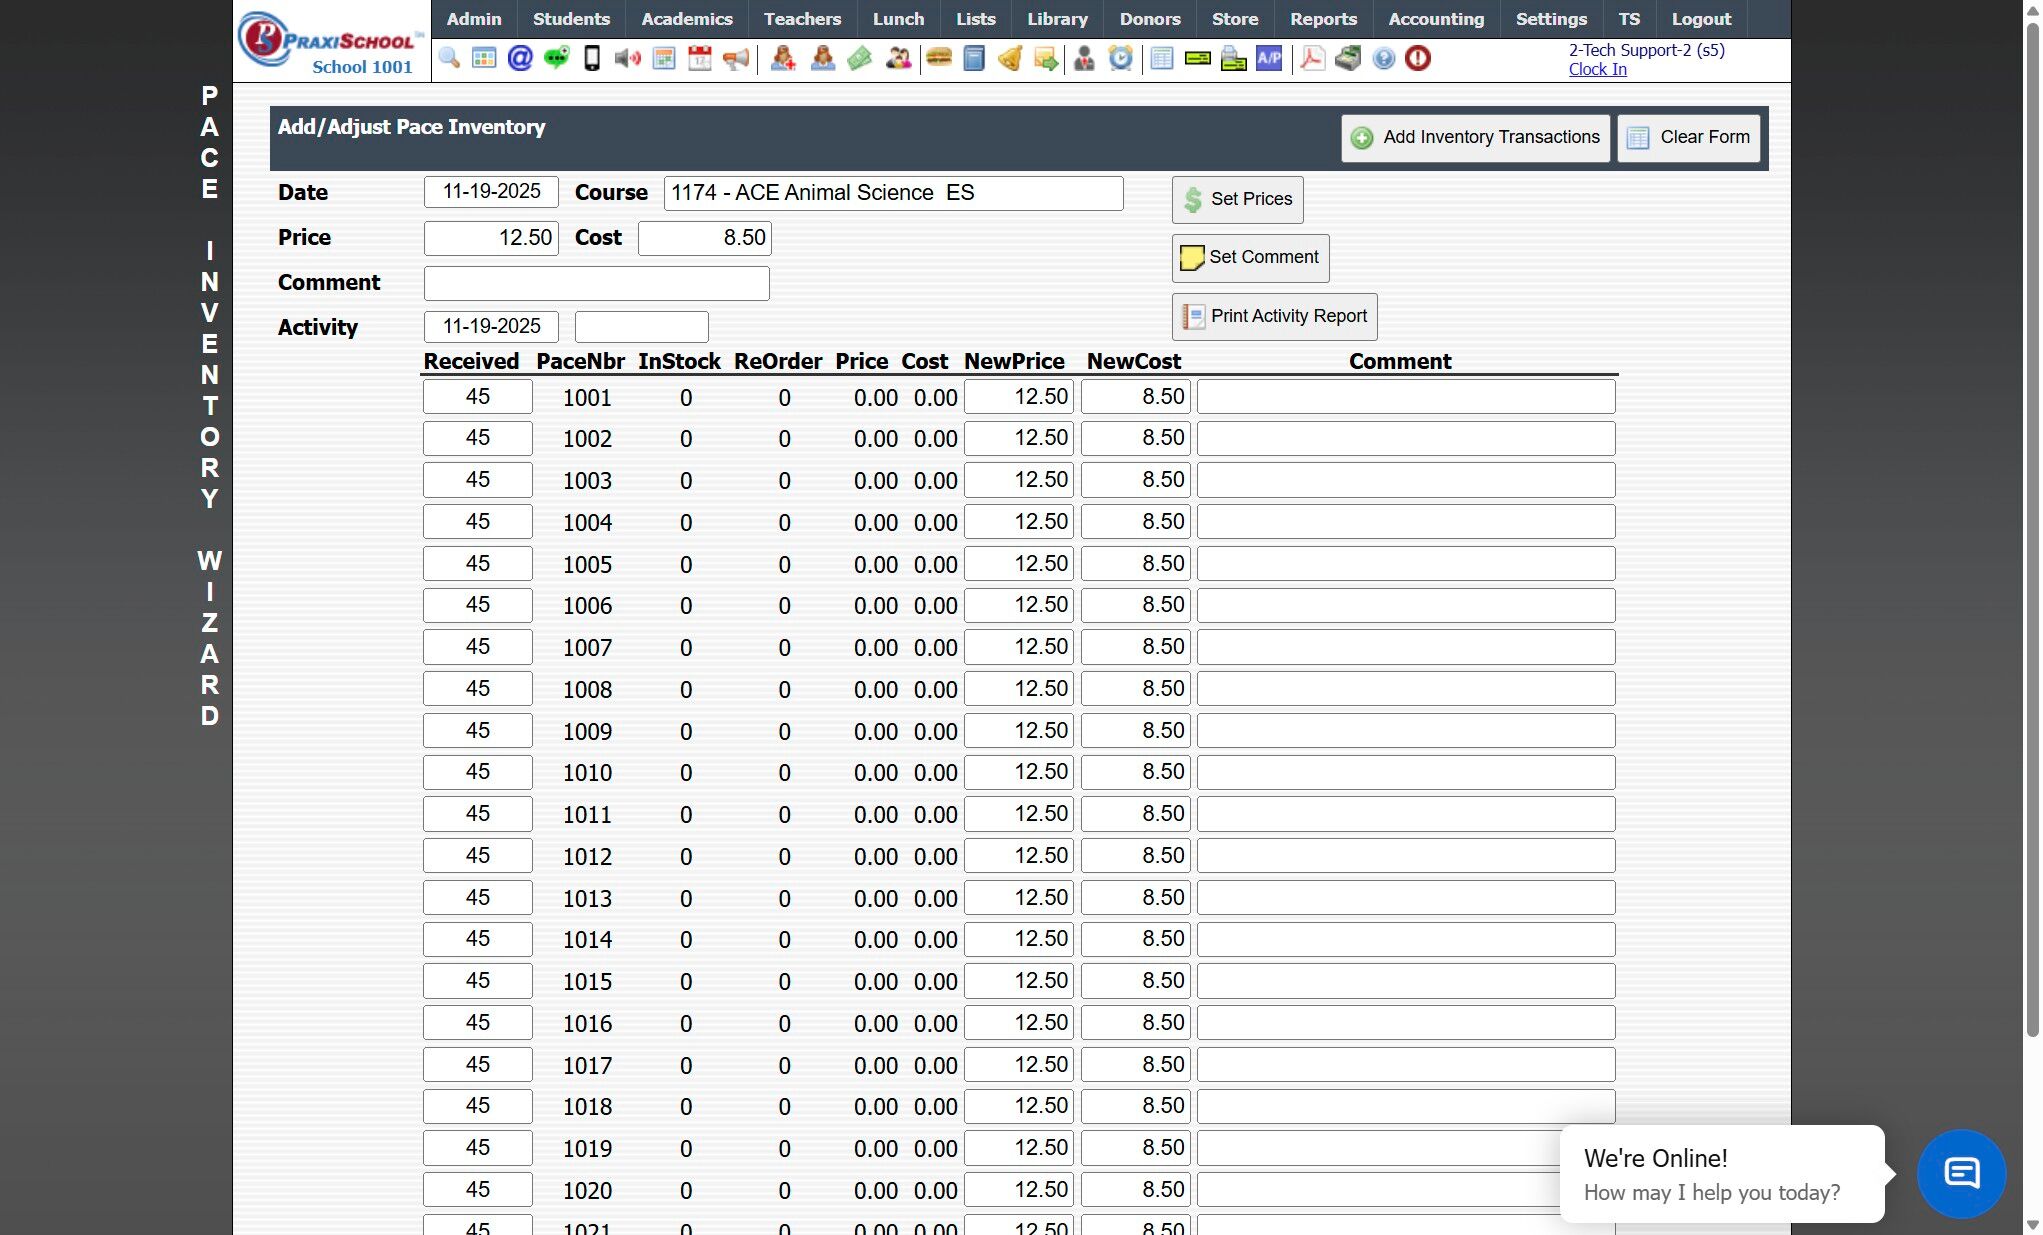Open the Academics menu
The width and height of the screenshot is (2043, 1235).
pos(687,19)
